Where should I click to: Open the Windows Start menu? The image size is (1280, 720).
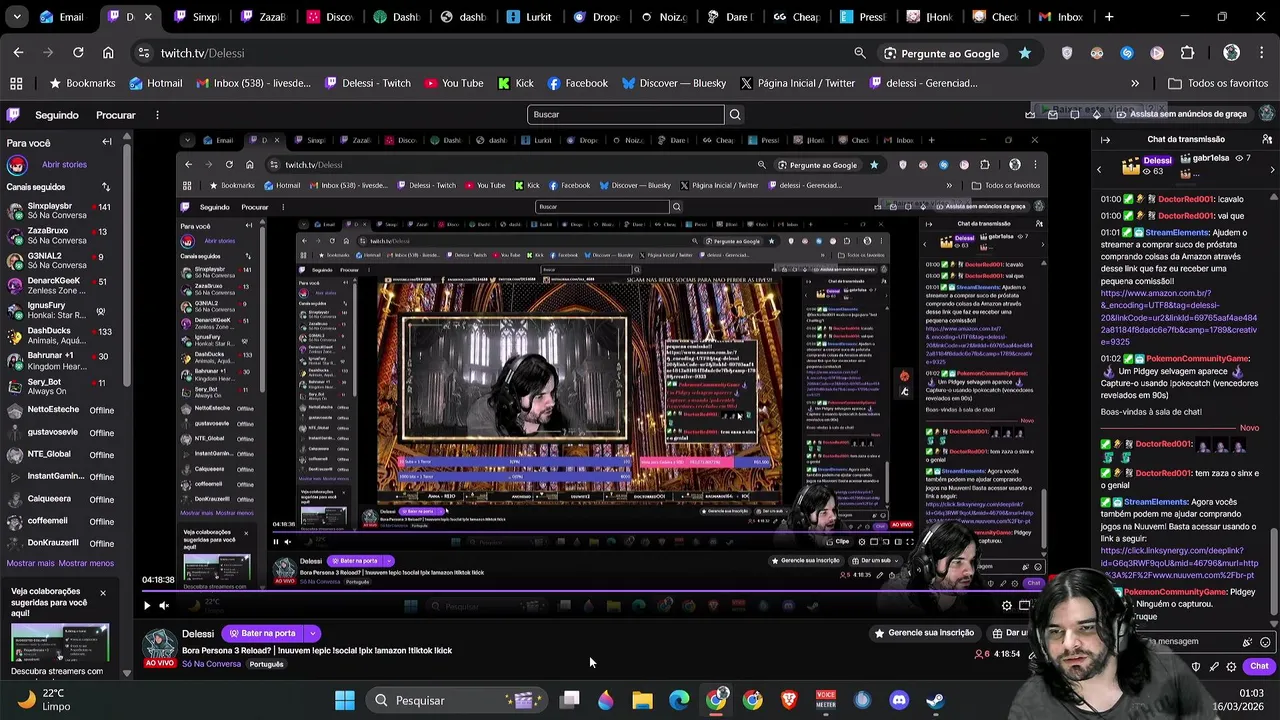(x=345, y=700)
